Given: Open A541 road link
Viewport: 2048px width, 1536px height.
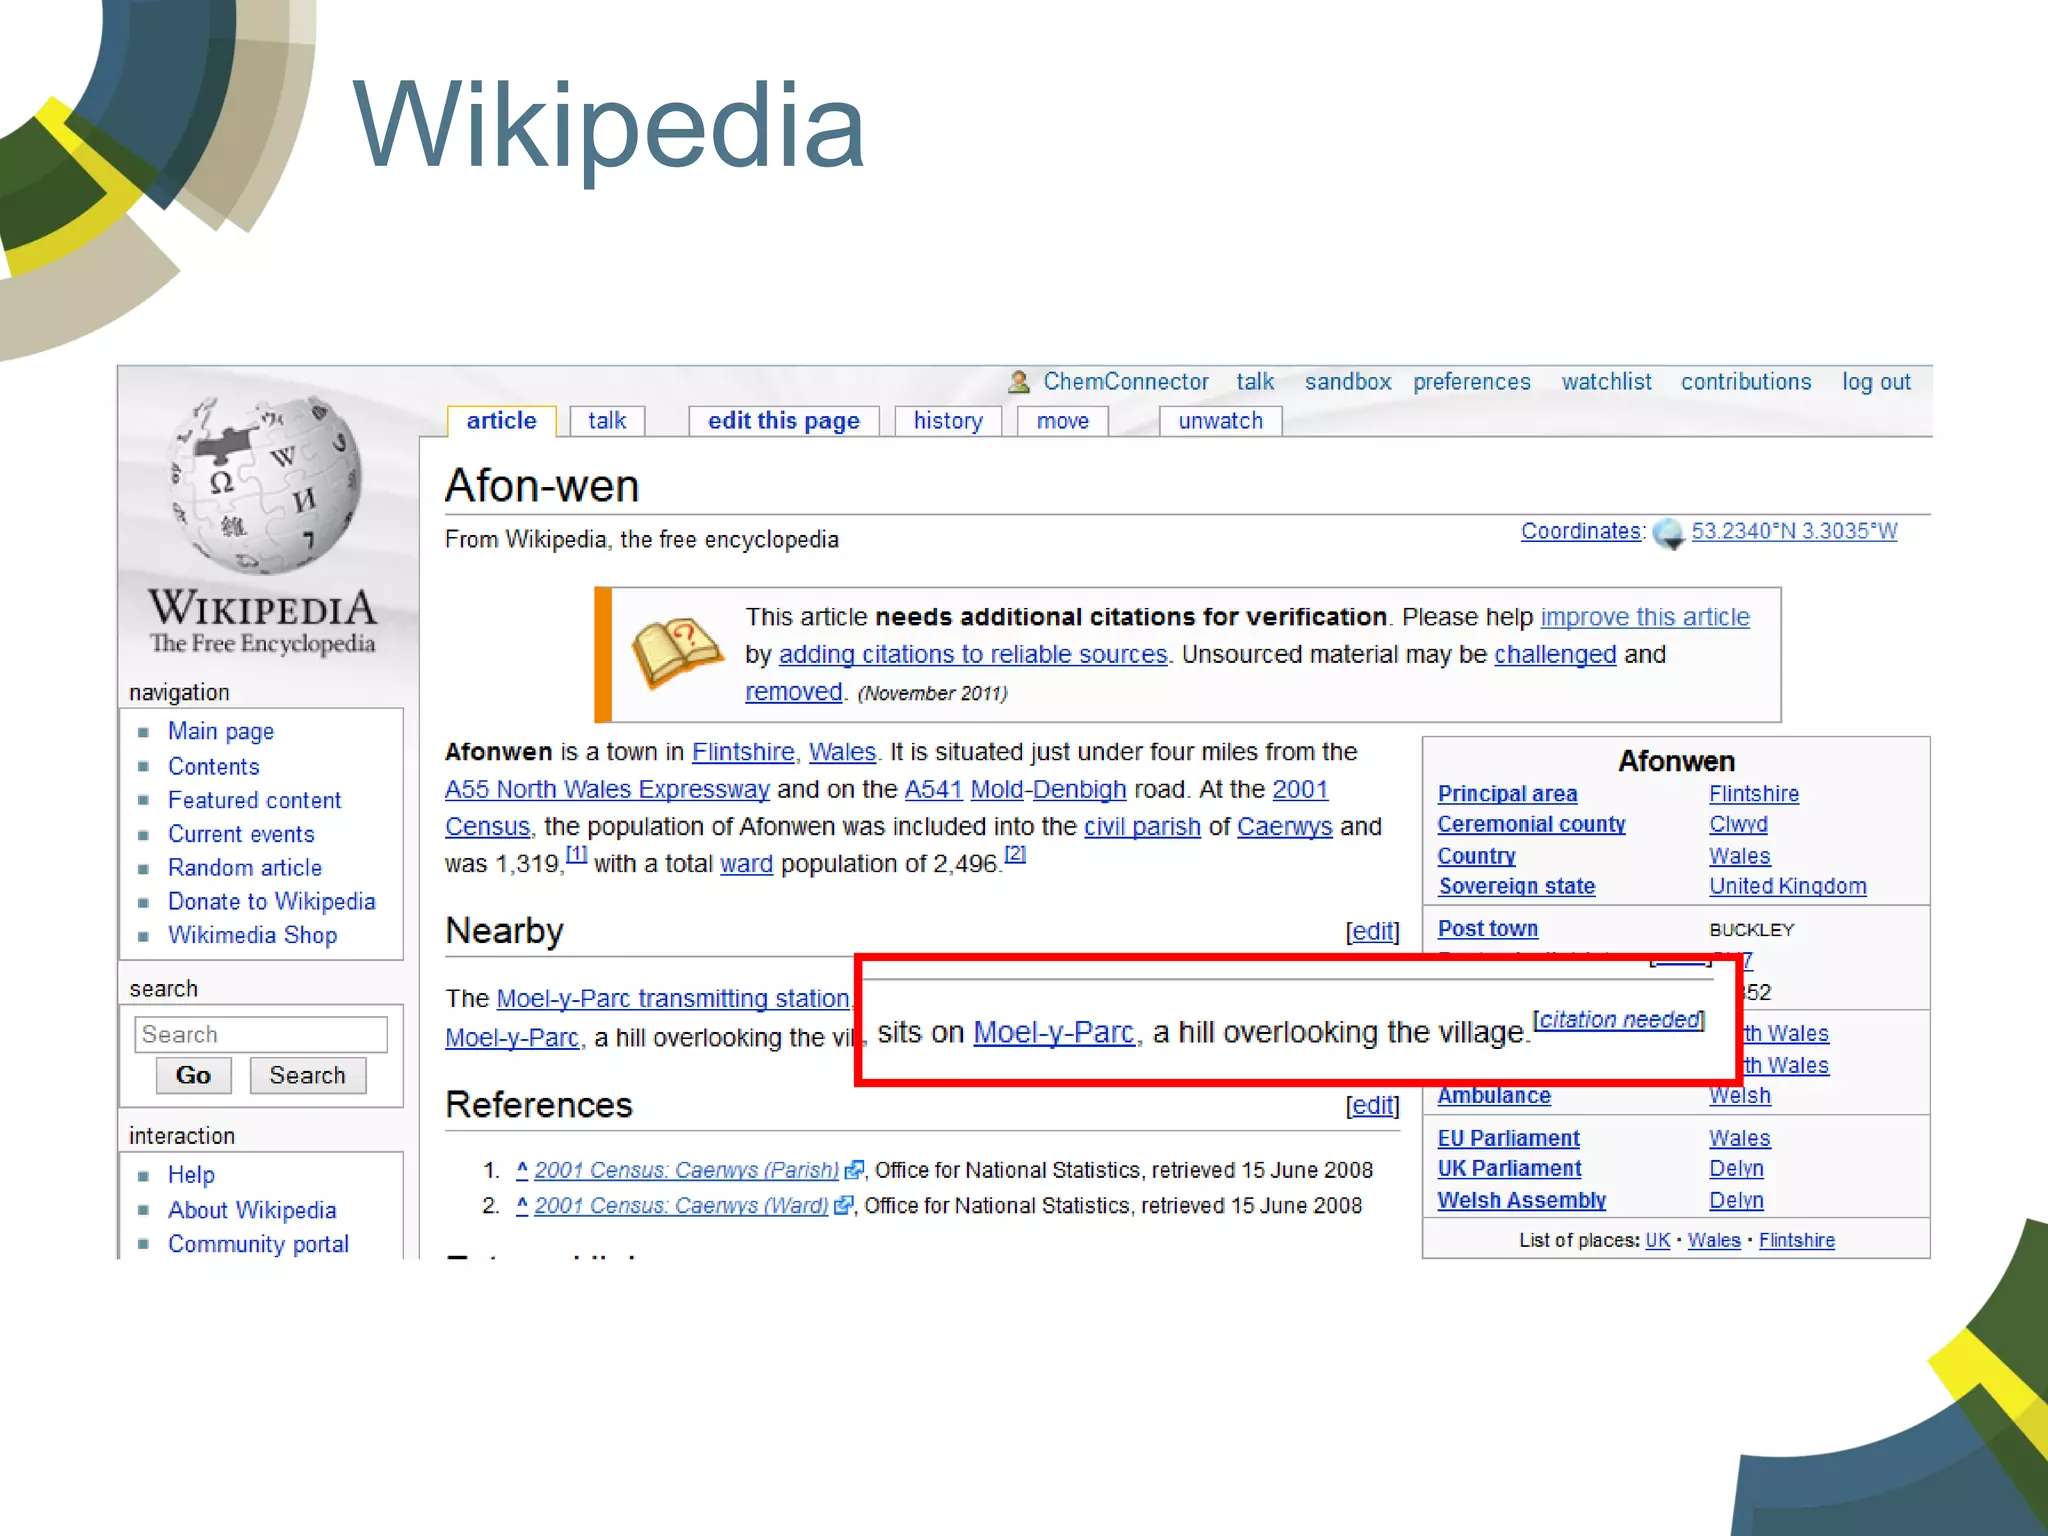Looking at the screenshot, I should [933, 789].
